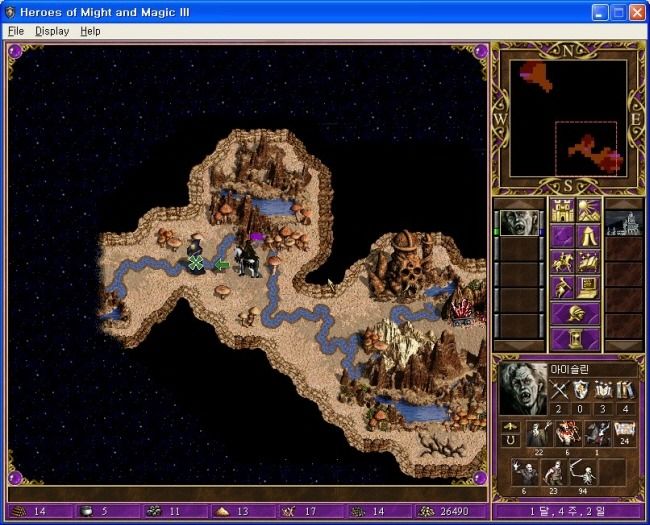Select the walking dead stack of 23
This screenshot has height=525, width=650.
coord(553,472)
